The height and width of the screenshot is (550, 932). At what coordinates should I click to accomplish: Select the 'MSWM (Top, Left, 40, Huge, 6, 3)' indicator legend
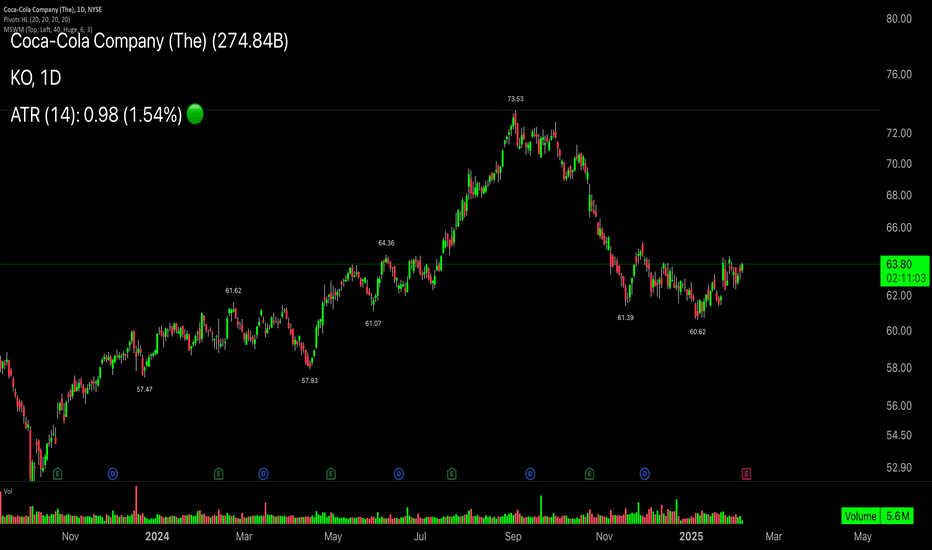point(48,29)
